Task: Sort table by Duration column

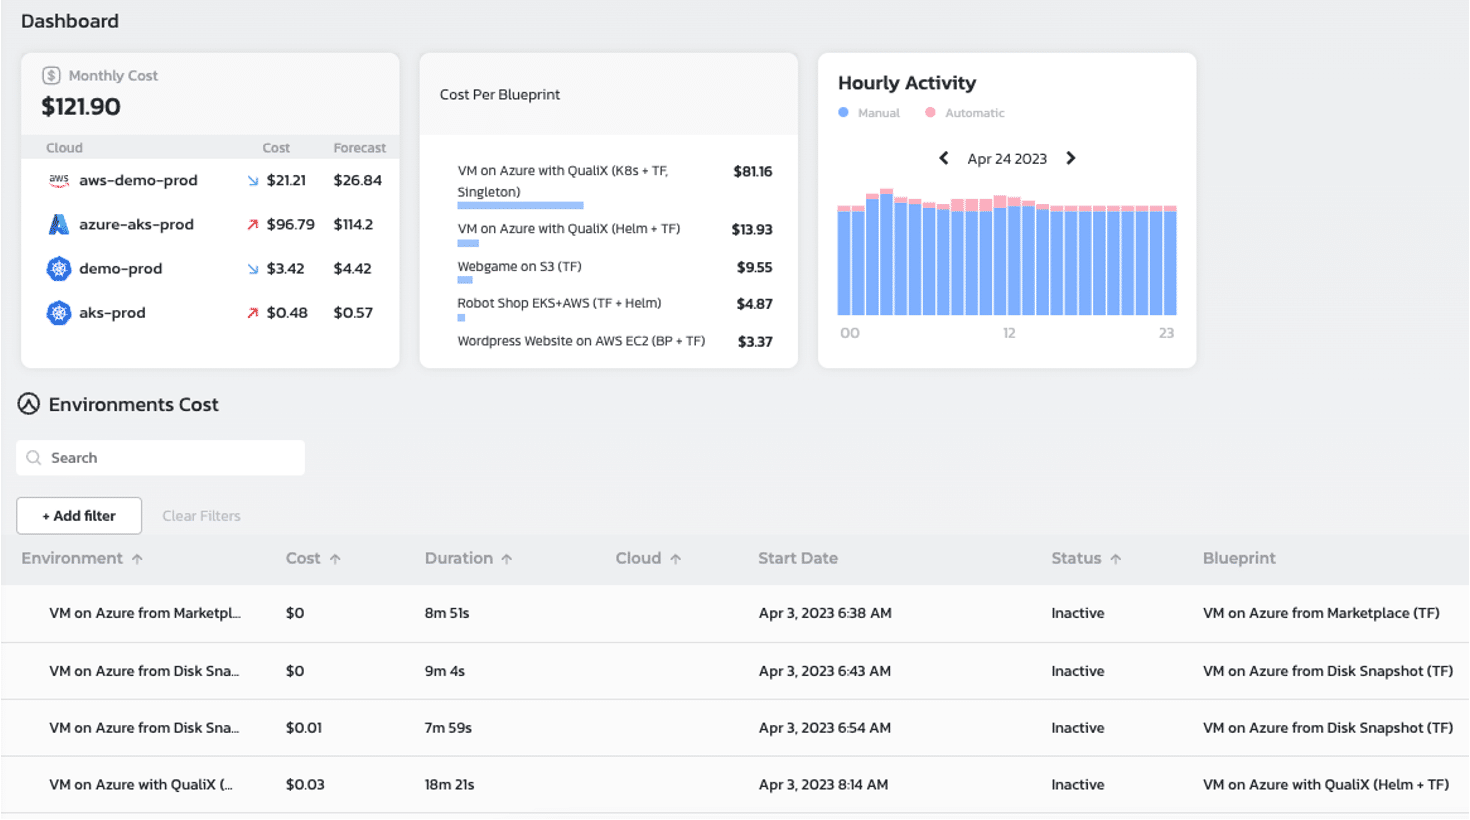Action: tap(468, 558)
